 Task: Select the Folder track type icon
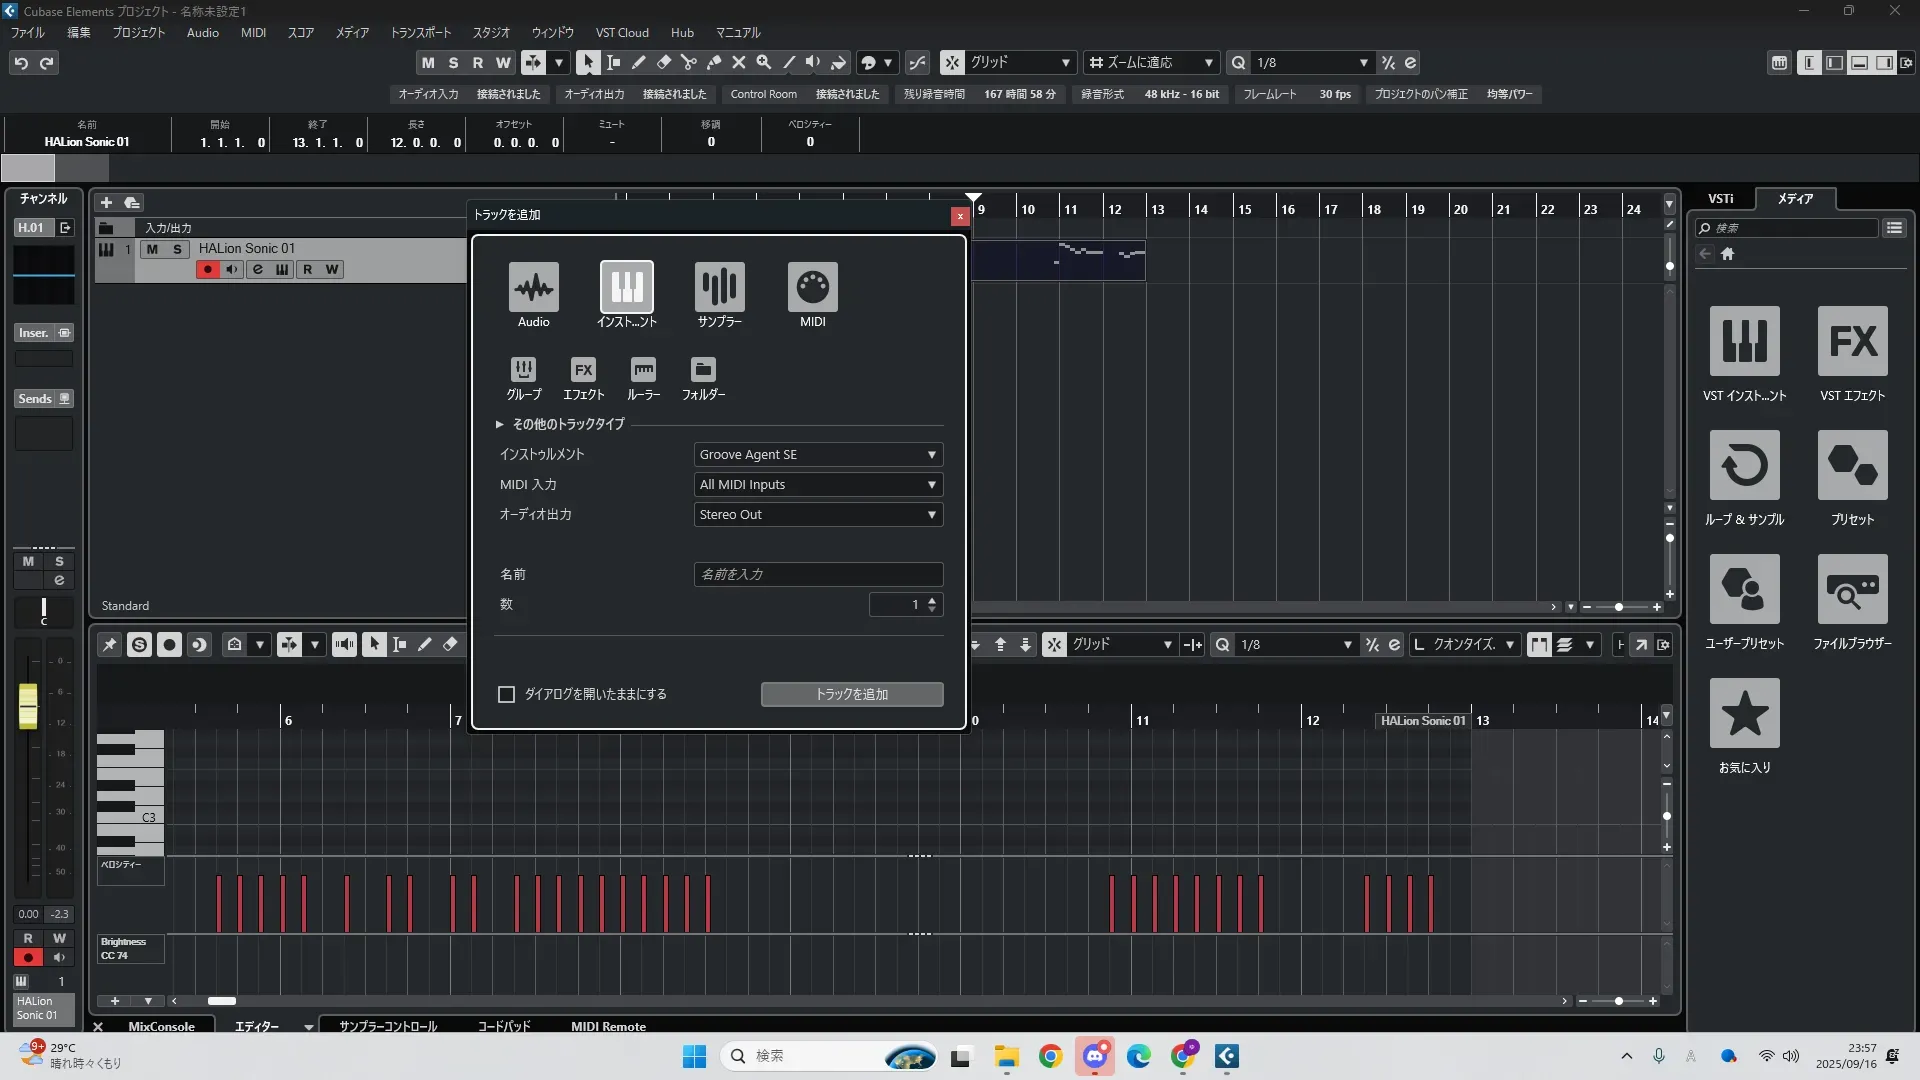(x=703, y=370)
